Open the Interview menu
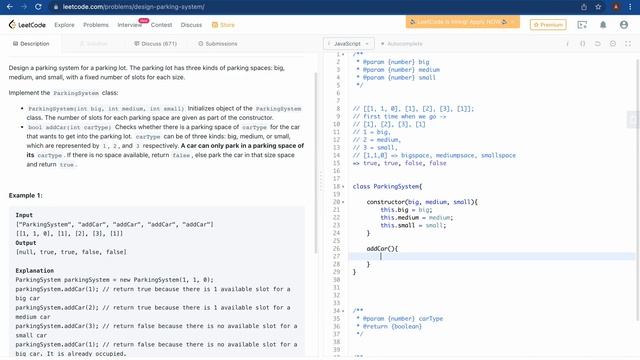 tap(129, 25)
